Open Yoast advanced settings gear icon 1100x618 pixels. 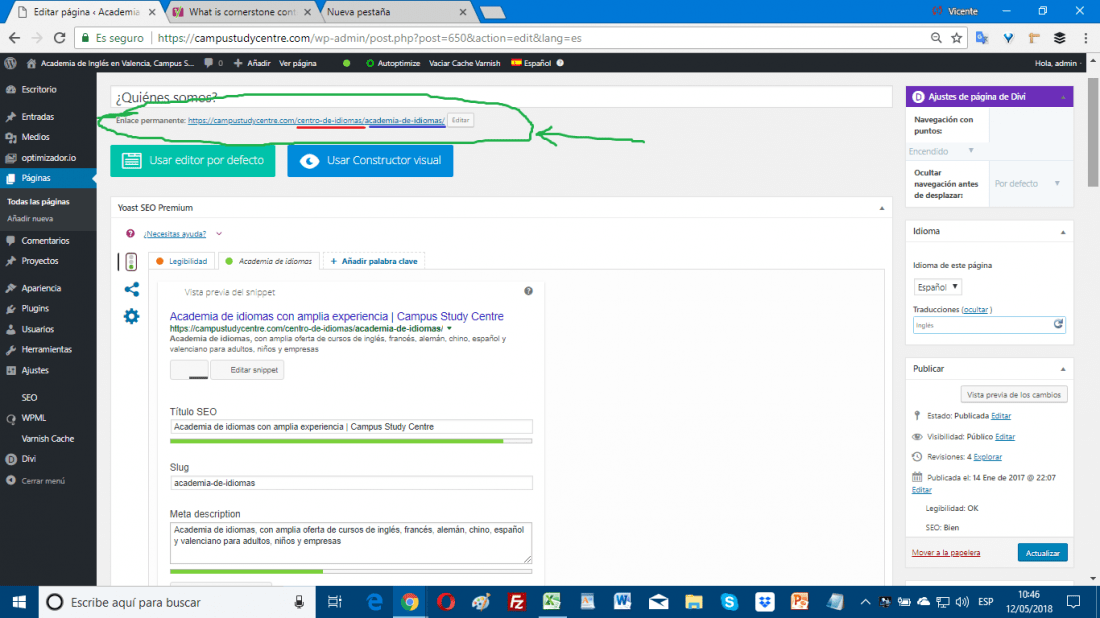(x=131, y=316)
